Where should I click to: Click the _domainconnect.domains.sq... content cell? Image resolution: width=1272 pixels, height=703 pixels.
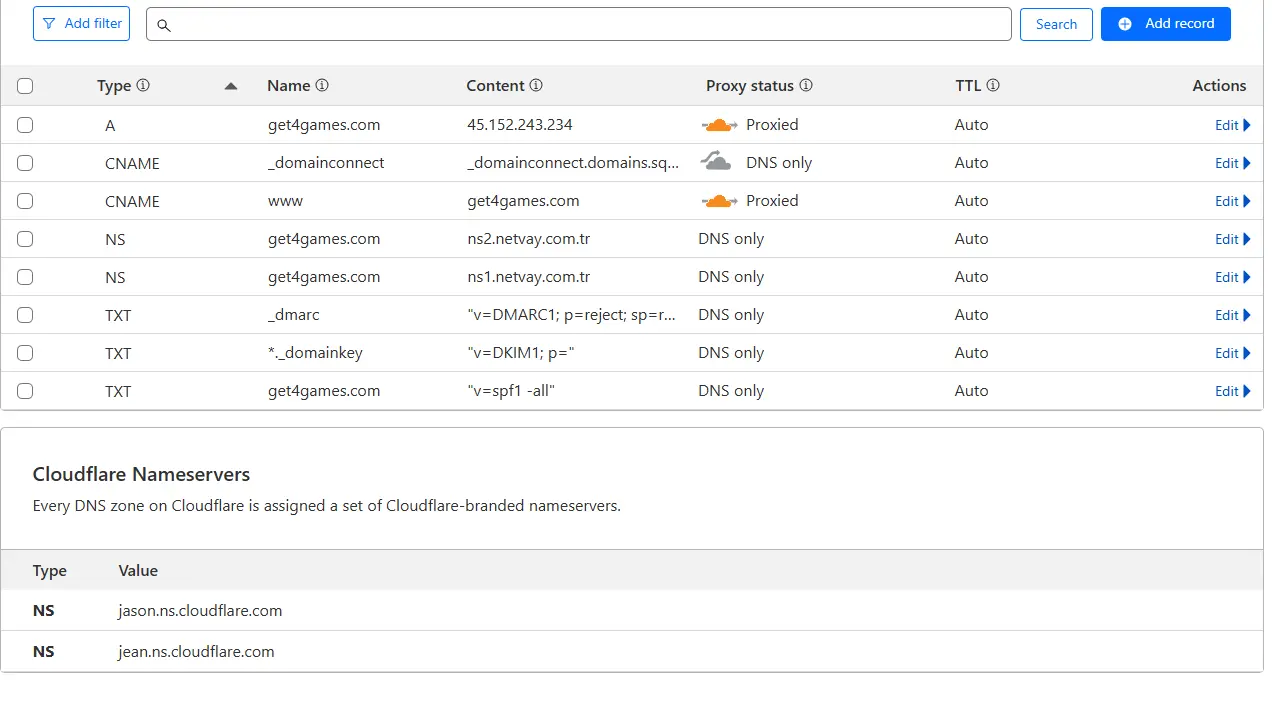coord(573,163)
